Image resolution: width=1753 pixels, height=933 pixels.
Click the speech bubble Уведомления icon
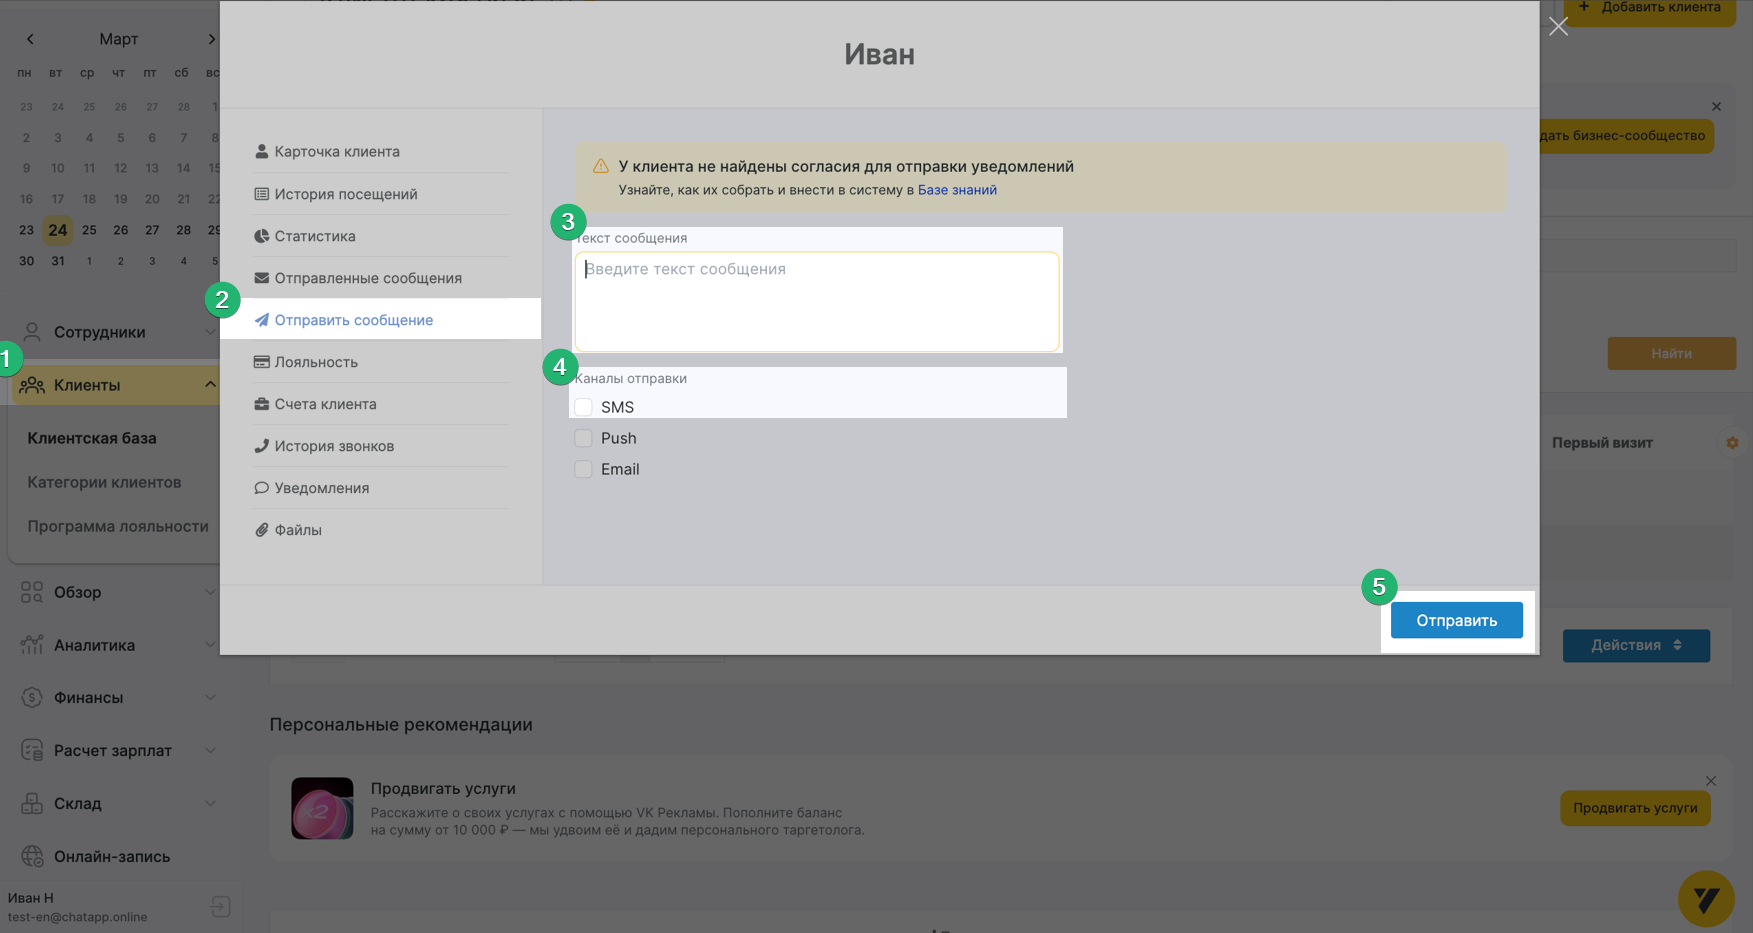262,488
